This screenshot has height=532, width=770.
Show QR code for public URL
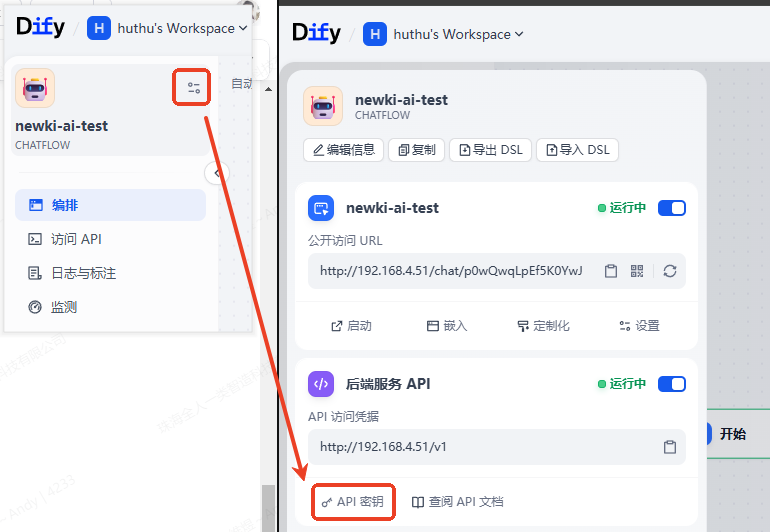637,271
